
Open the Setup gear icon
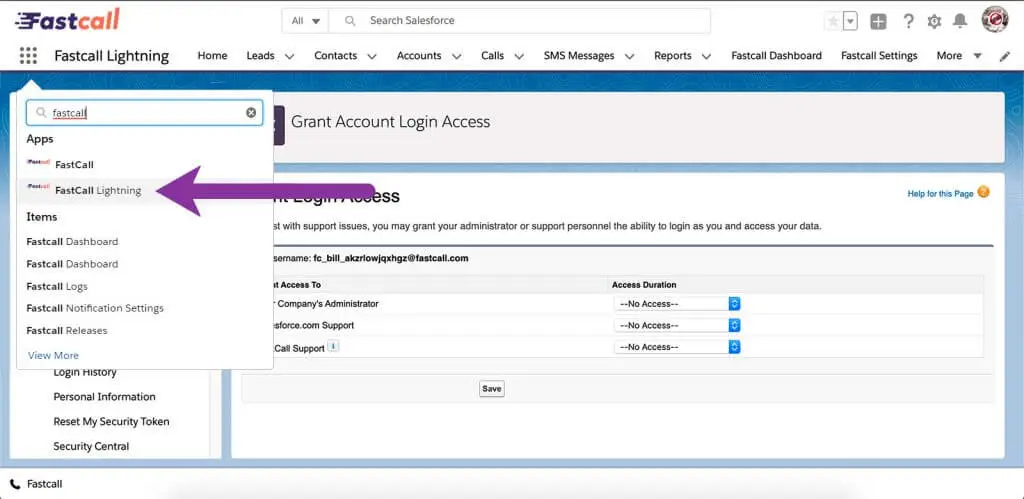pyautogui.click(x=934, y=21)
